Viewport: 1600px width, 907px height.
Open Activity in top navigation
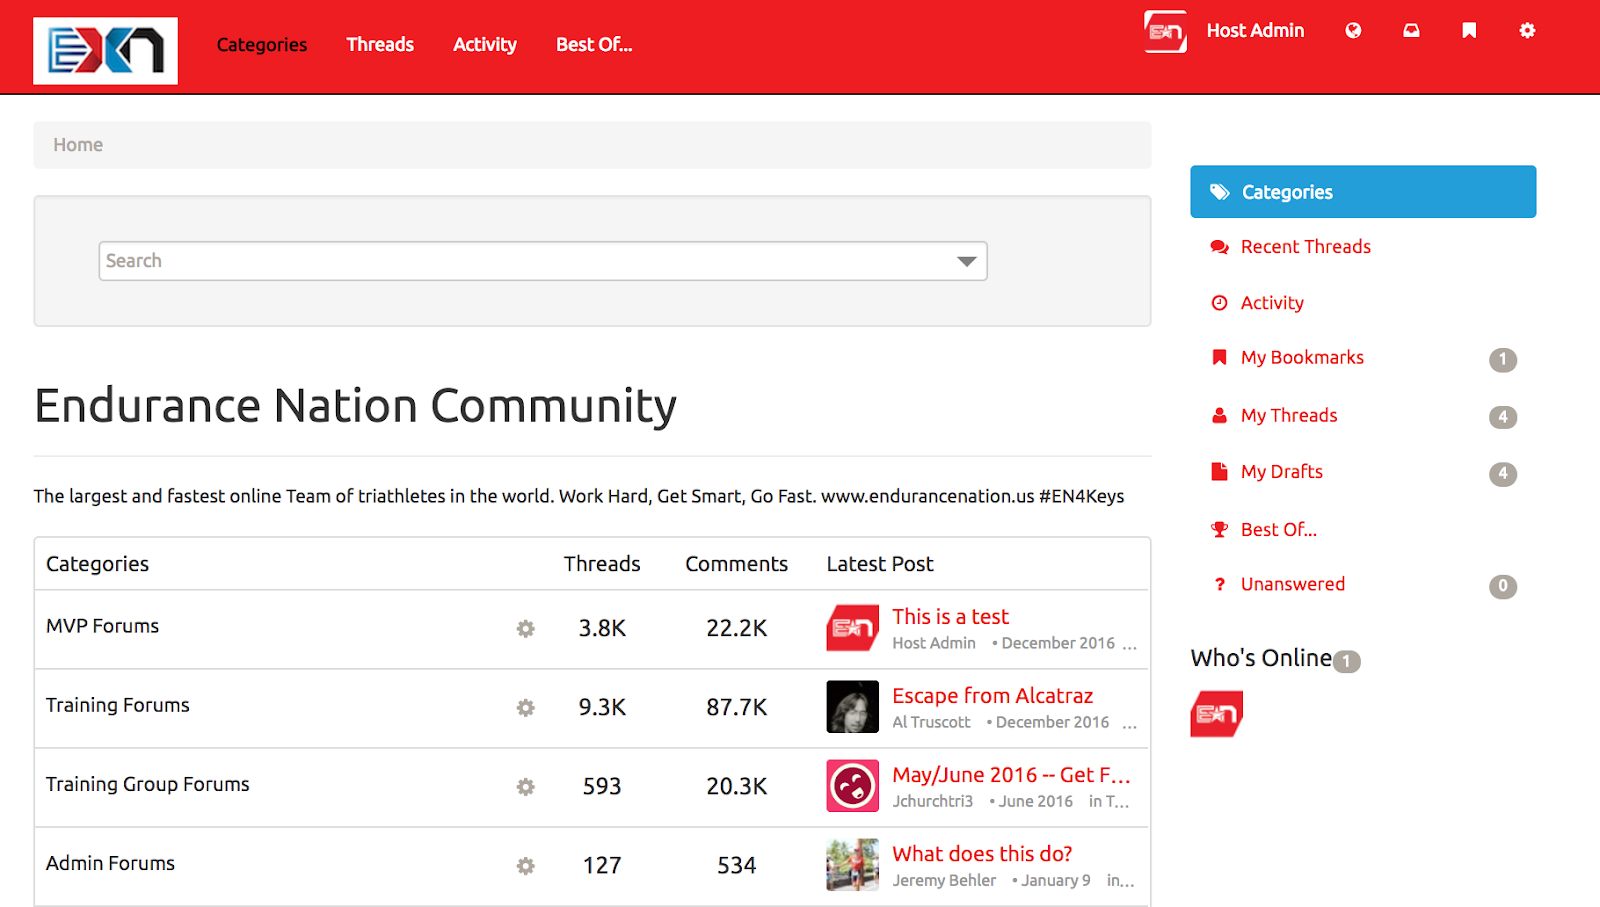485,45
